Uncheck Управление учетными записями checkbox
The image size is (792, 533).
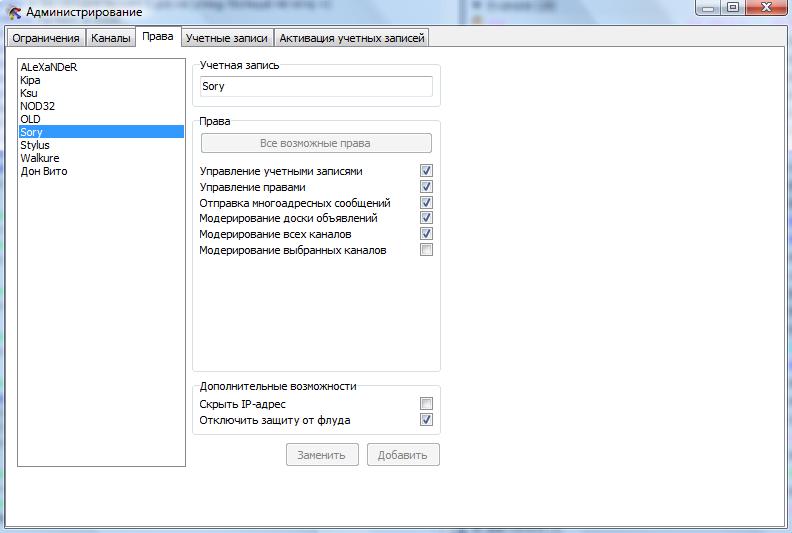click(426, 171)
